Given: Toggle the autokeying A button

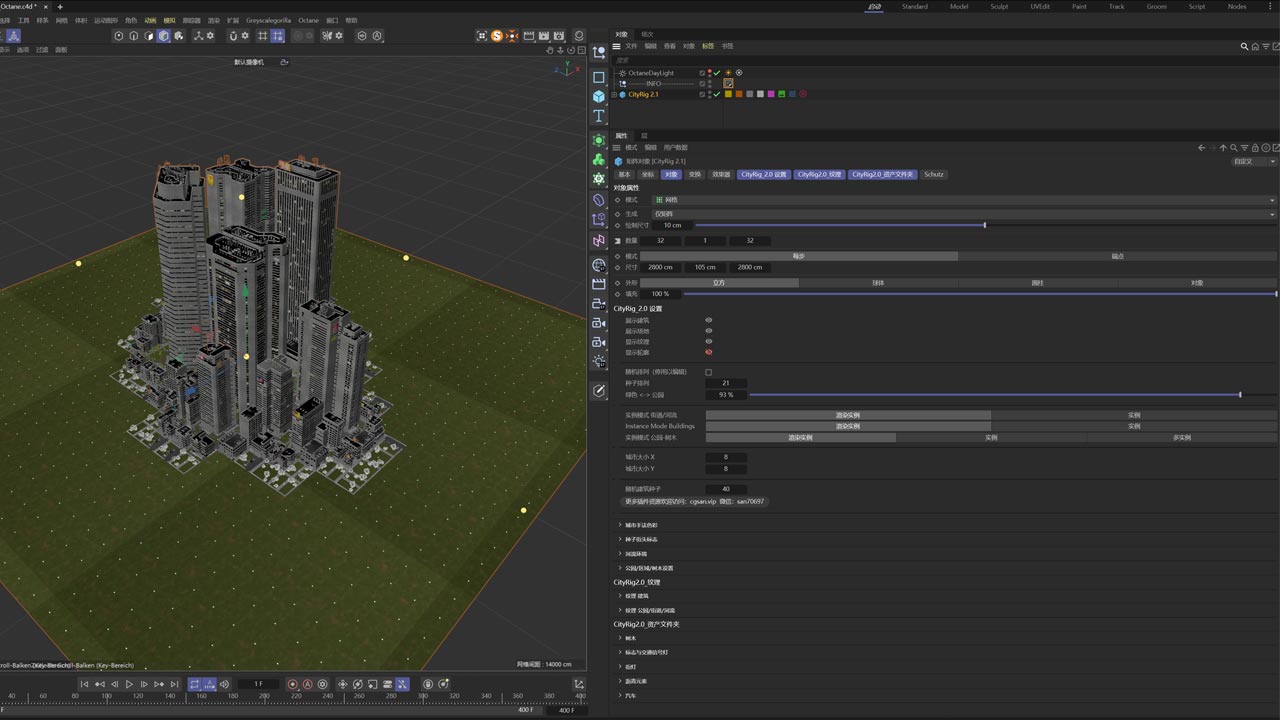Looking at the screenshot, I should 307,684.
